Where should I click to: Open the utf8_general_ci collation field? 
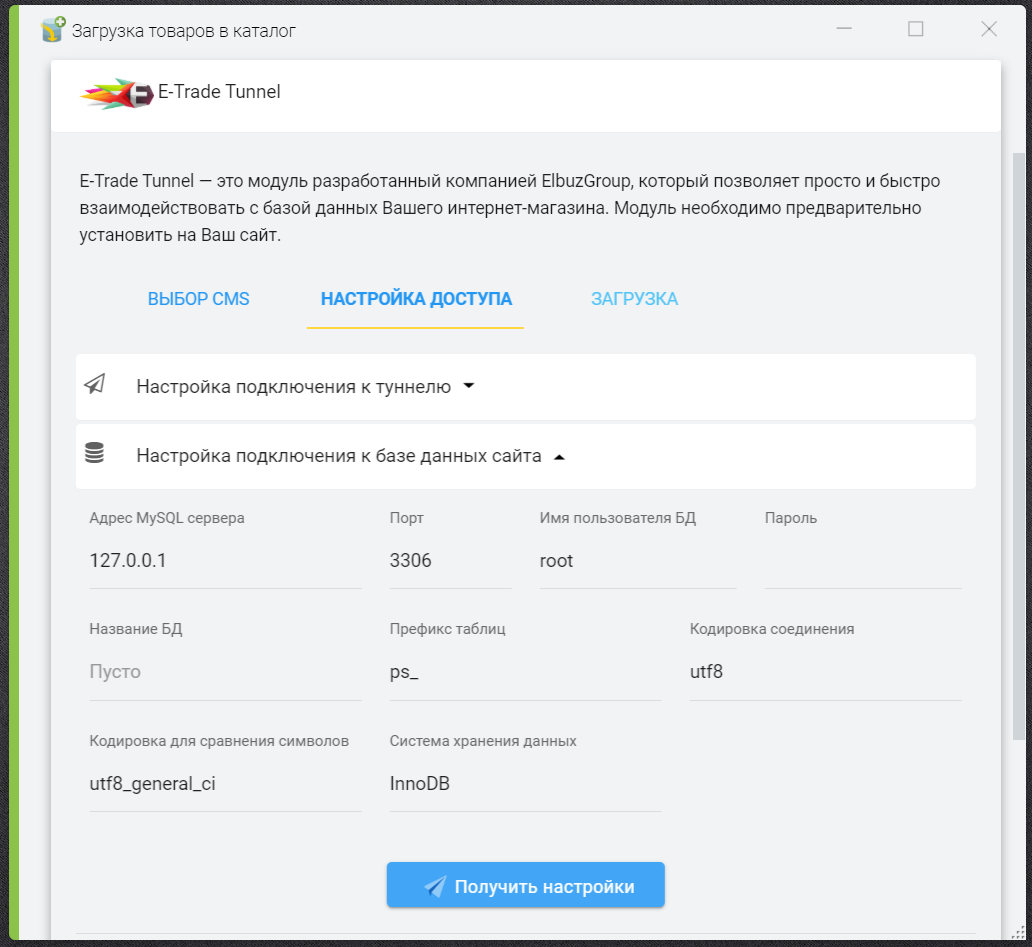pyautogui.click(x=225, y=784)
